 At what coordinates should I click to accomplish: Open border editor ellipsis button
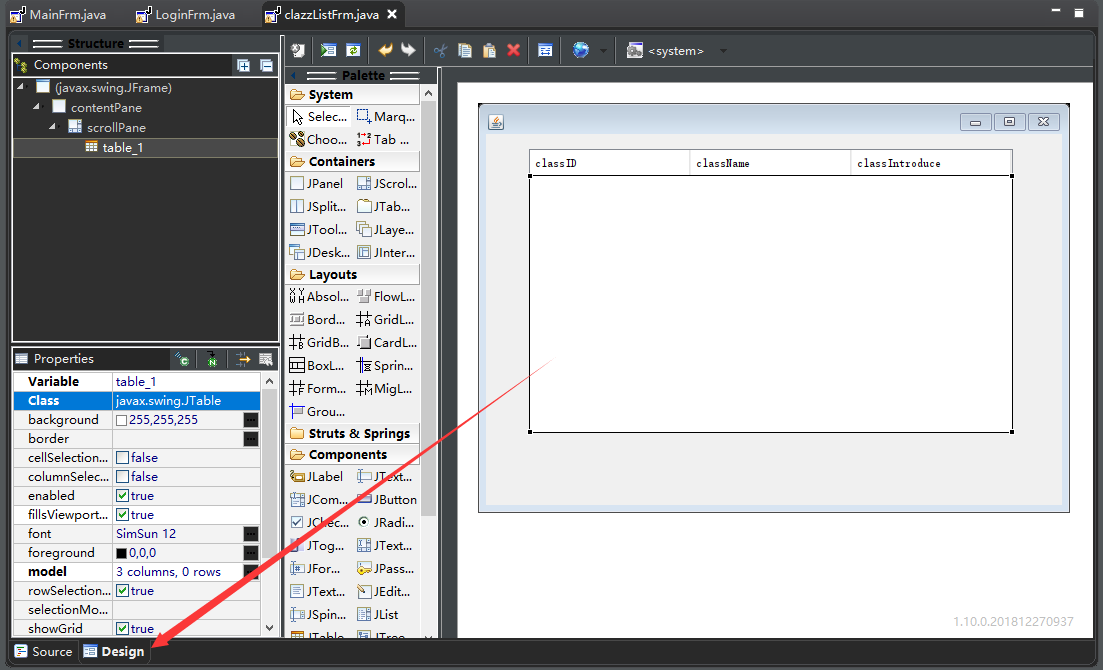[x=250, y=438]
